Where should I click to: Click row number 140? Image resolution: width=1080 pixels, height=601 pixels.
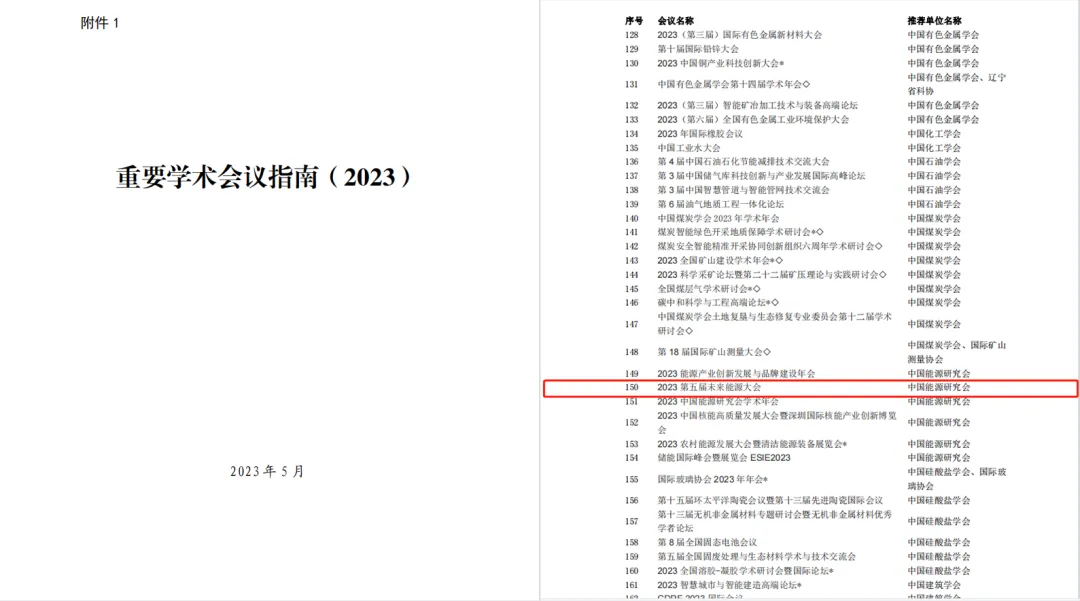[x=632, y=218]
